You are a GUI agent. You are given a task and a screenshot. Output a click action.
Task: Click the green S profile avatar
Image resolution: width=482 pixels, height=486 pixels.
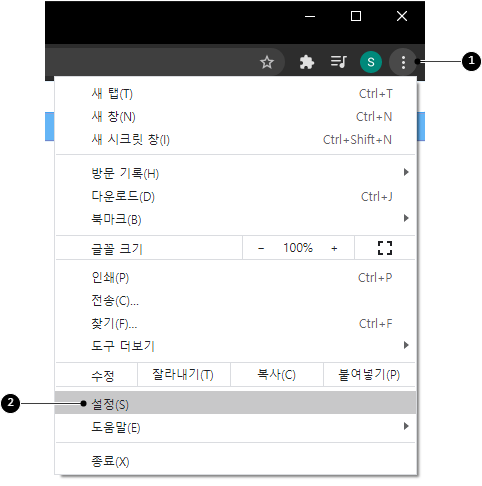(371, 62)
